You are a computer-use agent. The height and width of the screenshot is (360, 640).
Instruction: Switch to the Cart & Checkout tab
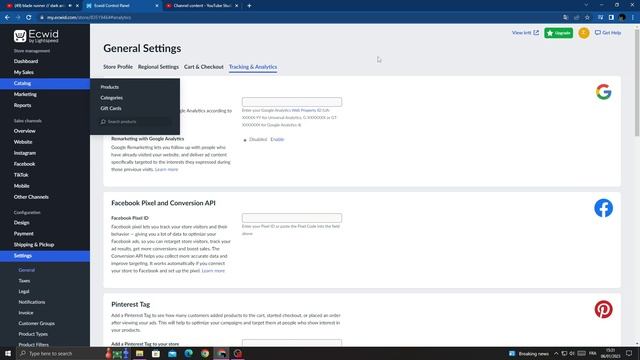click(x=204, y=67)
